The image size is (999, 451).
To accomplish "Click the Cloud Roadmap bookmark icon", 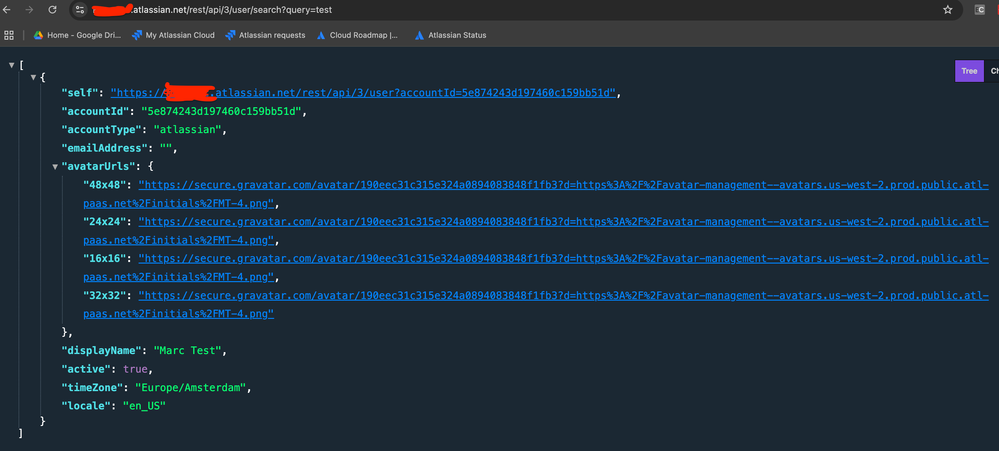I will pos(321,35).
